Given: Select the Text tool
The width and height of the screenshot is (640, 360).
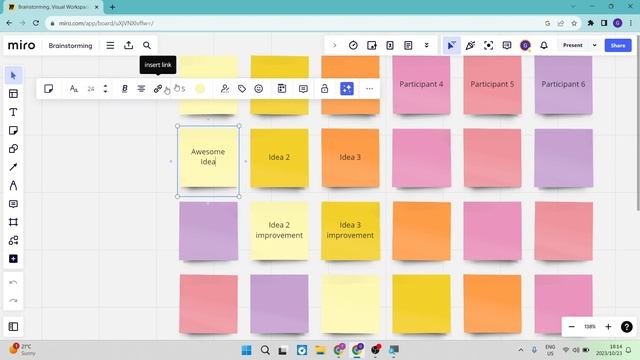Looking at the screenshot, I should tap(13, 112).
